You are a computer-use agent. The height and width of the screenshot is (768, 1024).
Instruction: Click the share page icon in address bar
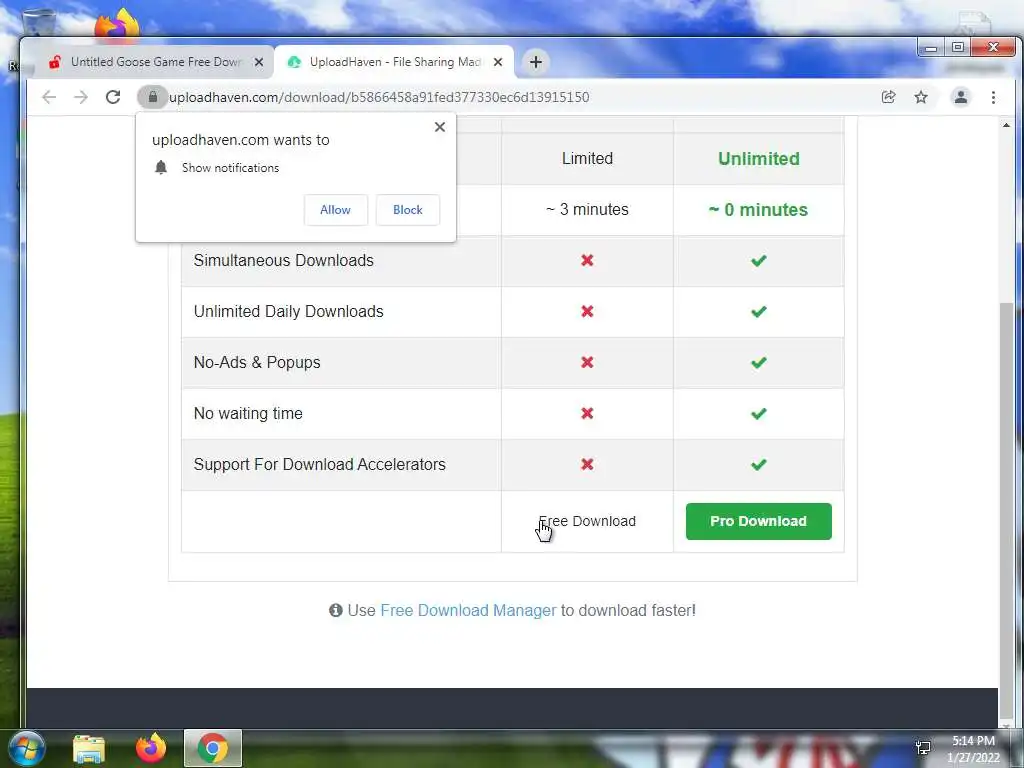coord(888,97)
